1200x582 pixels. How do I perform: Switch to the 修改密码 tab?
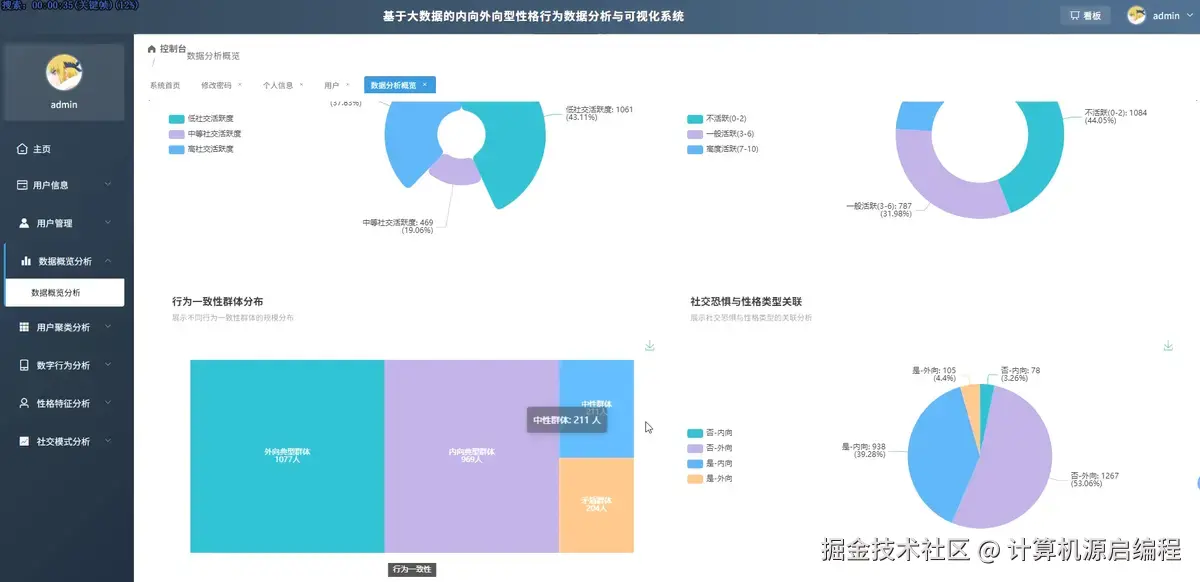215,85
